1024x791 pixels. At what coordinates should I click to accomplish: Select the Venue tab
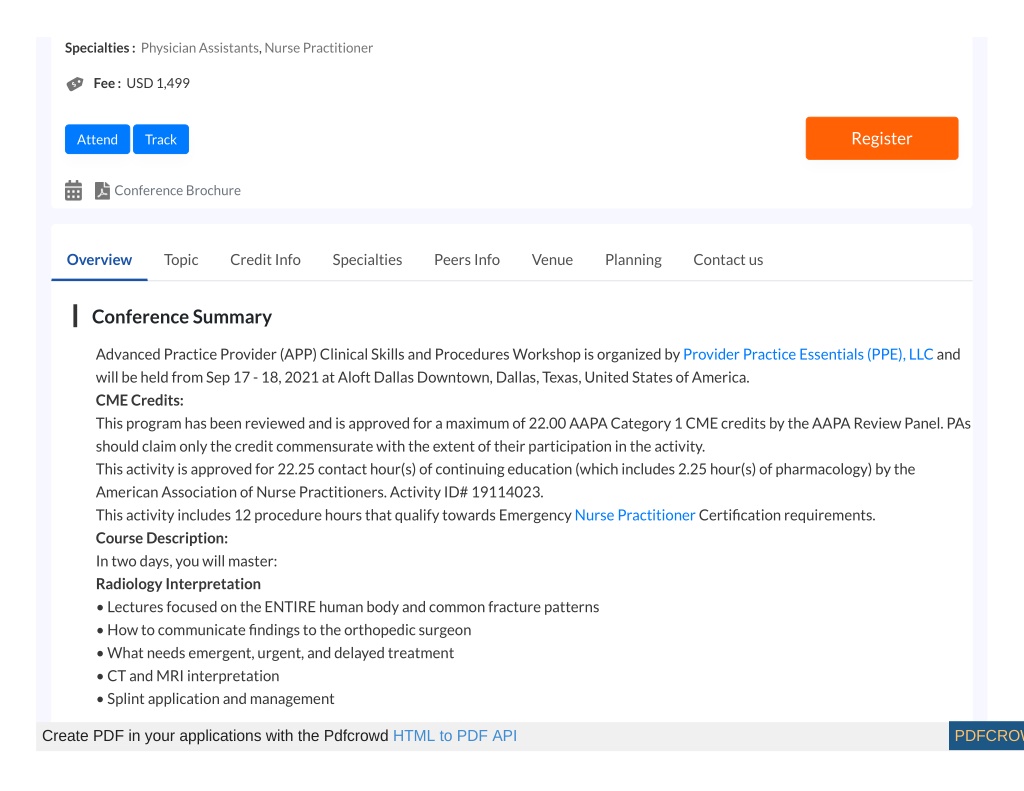click(x=552, y=259)
